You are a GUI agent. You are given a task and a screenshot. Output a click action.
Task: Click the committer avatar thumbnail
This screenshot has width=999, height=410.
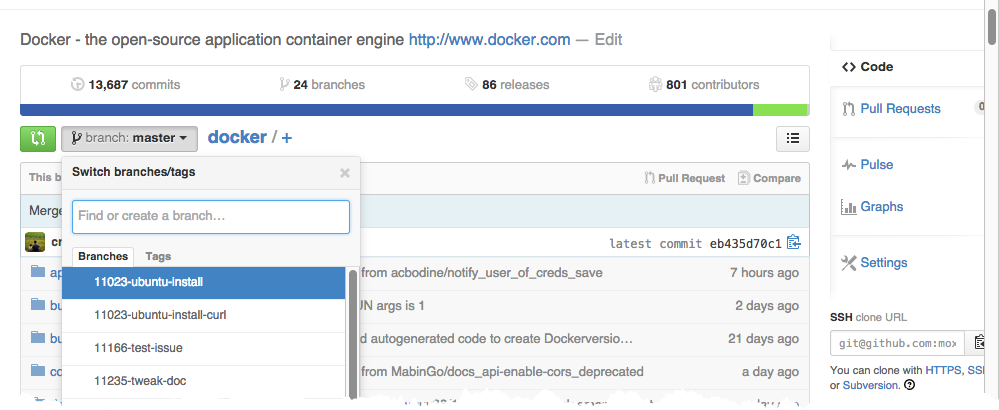click(35, 243)
